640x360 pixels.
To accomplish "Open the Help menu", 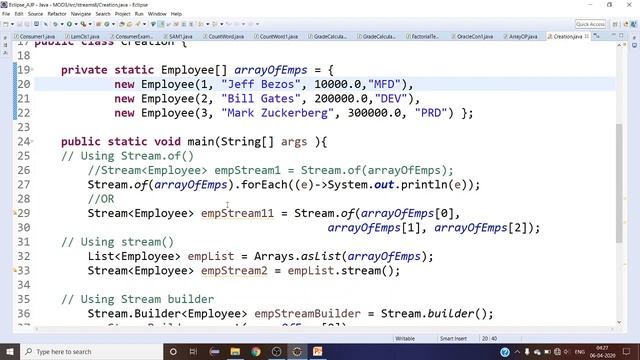I will click(x=176, y=14).
